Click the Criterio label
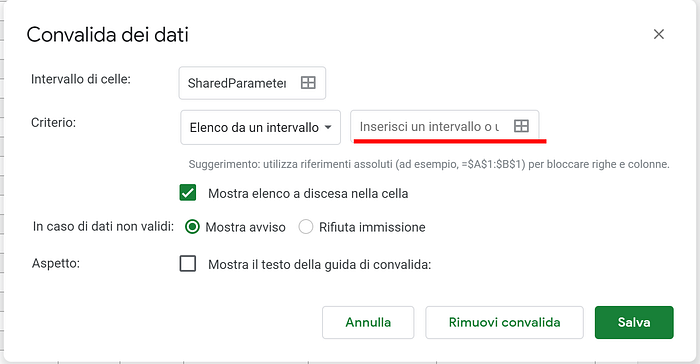 [53, 122]
